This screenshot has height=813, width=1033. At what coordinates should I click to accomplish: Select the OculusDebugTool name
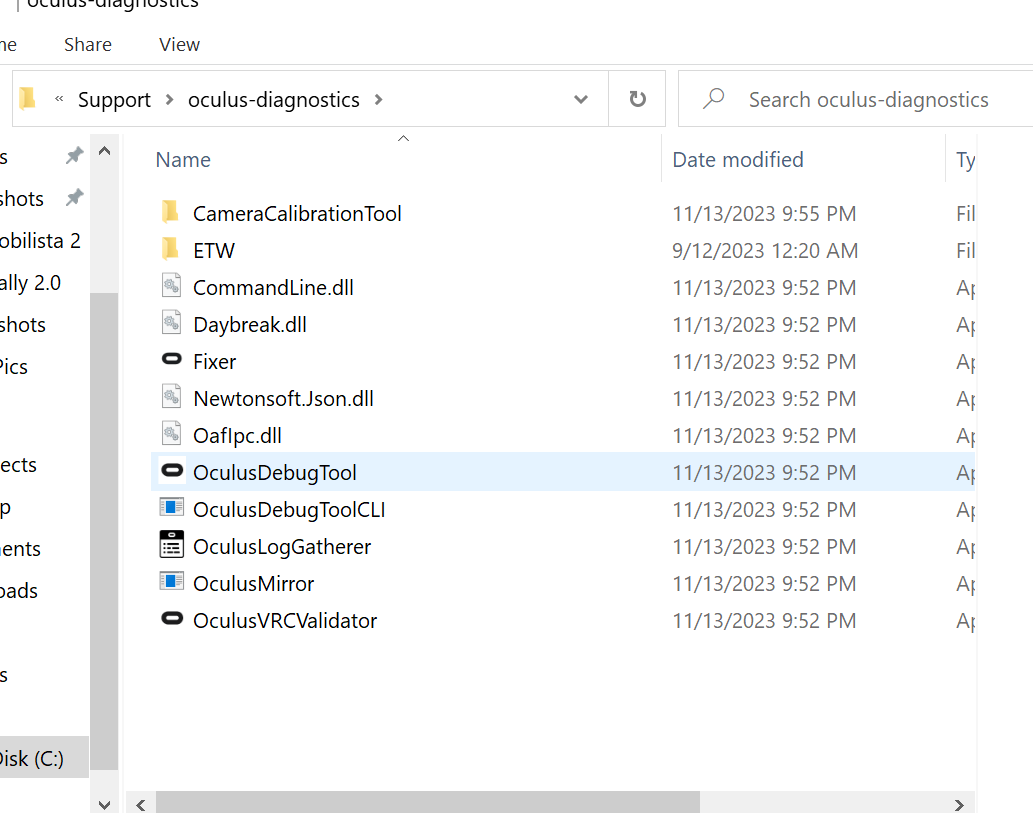click(275, 472)
